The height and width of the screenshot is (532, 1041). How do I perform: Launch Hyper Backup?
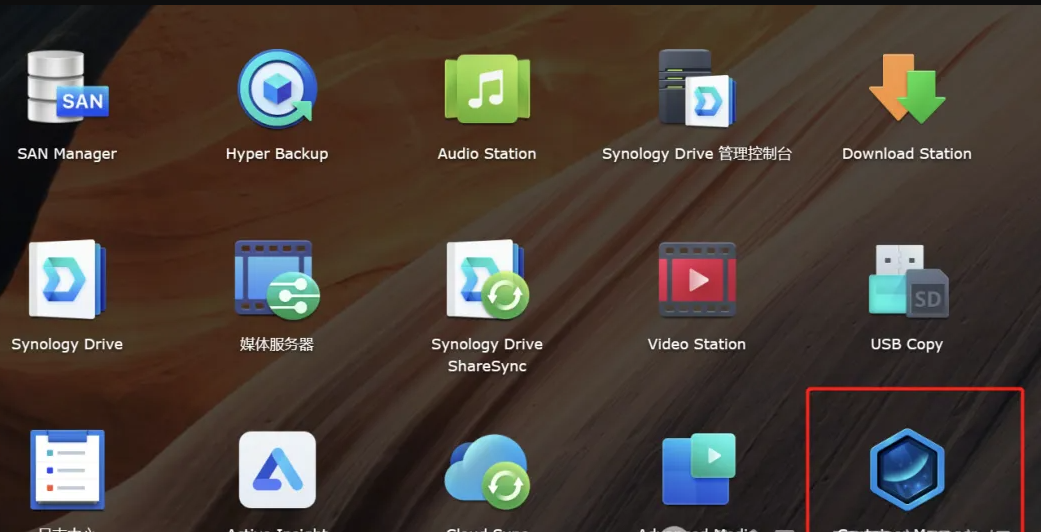click(277, 88)
